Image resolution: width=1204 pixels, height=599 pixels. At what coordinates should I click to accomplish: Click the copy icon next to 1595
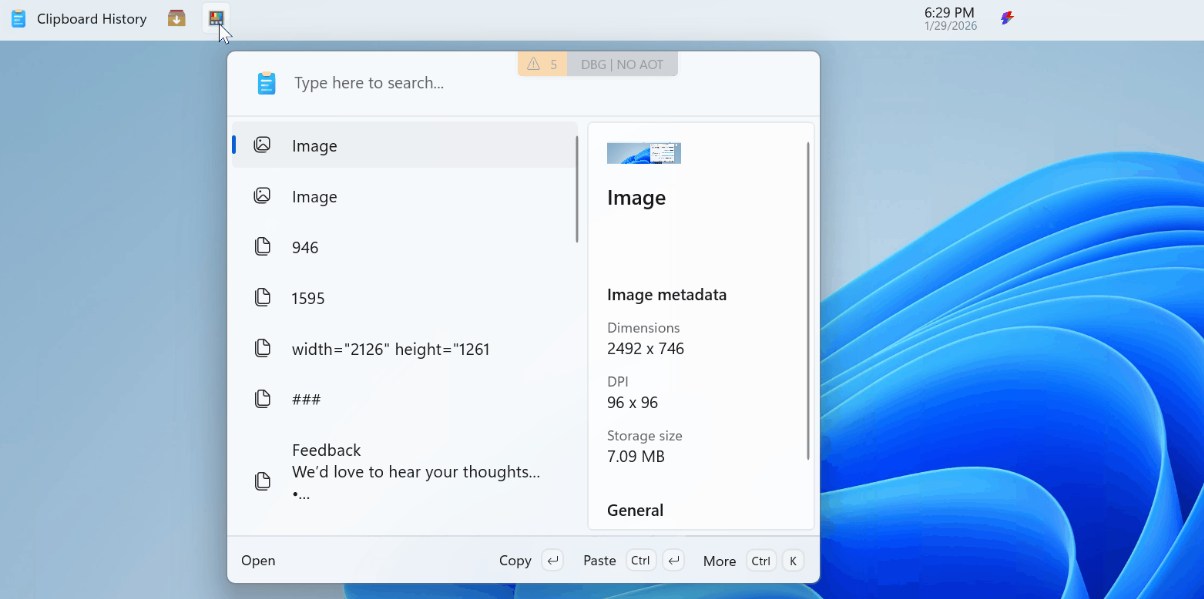pyautogui.click(x=262, y=297)
